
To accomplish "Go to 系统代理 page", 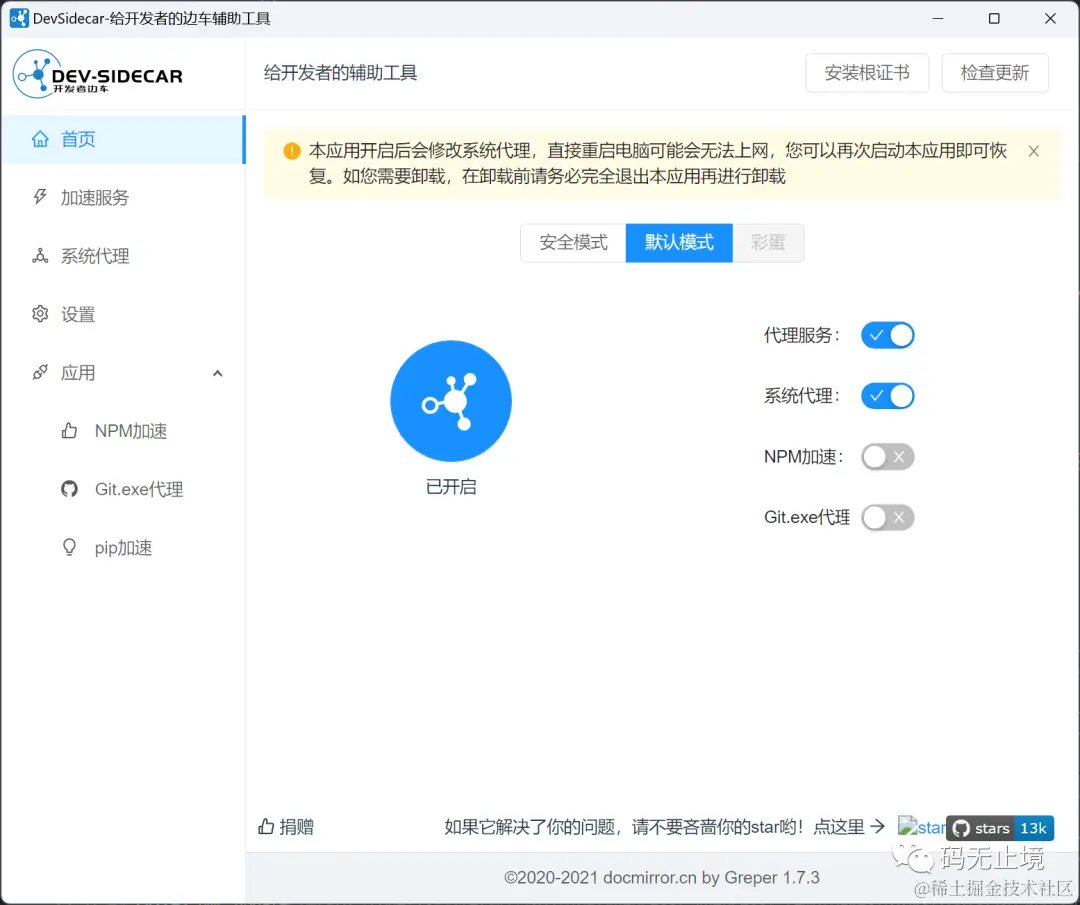I will click(123, 256).
